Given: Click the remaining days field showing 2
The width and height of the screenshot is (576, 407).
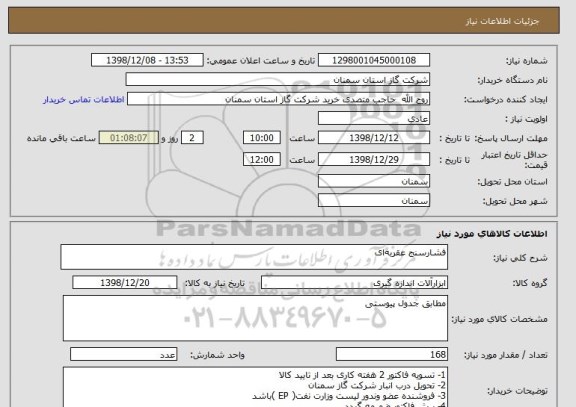Looking at the screenshot, I should (192, 138).
